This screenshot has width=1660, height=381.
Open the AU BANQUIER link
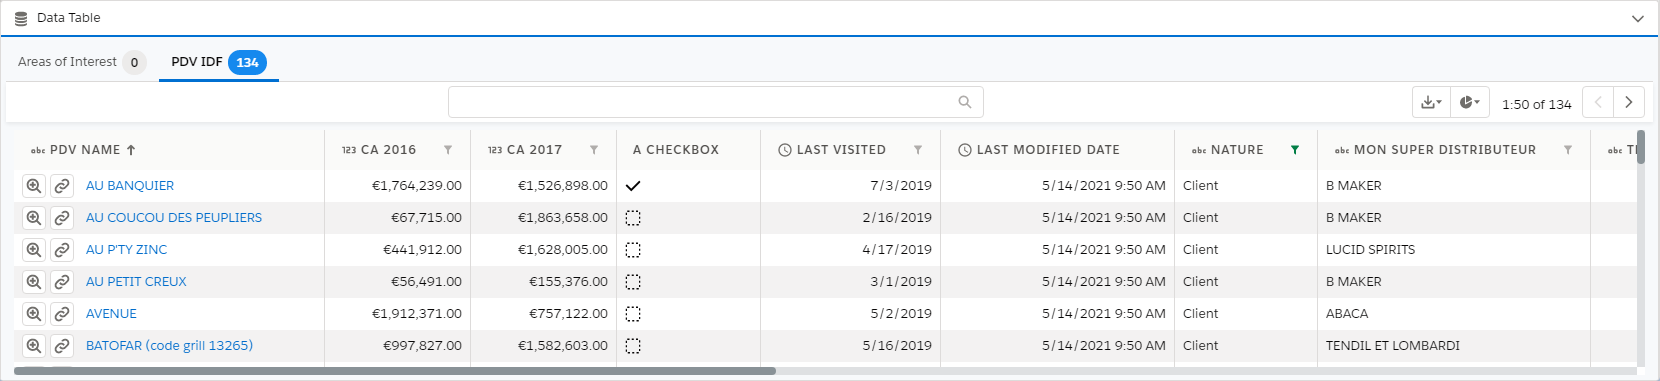point(130,186)
